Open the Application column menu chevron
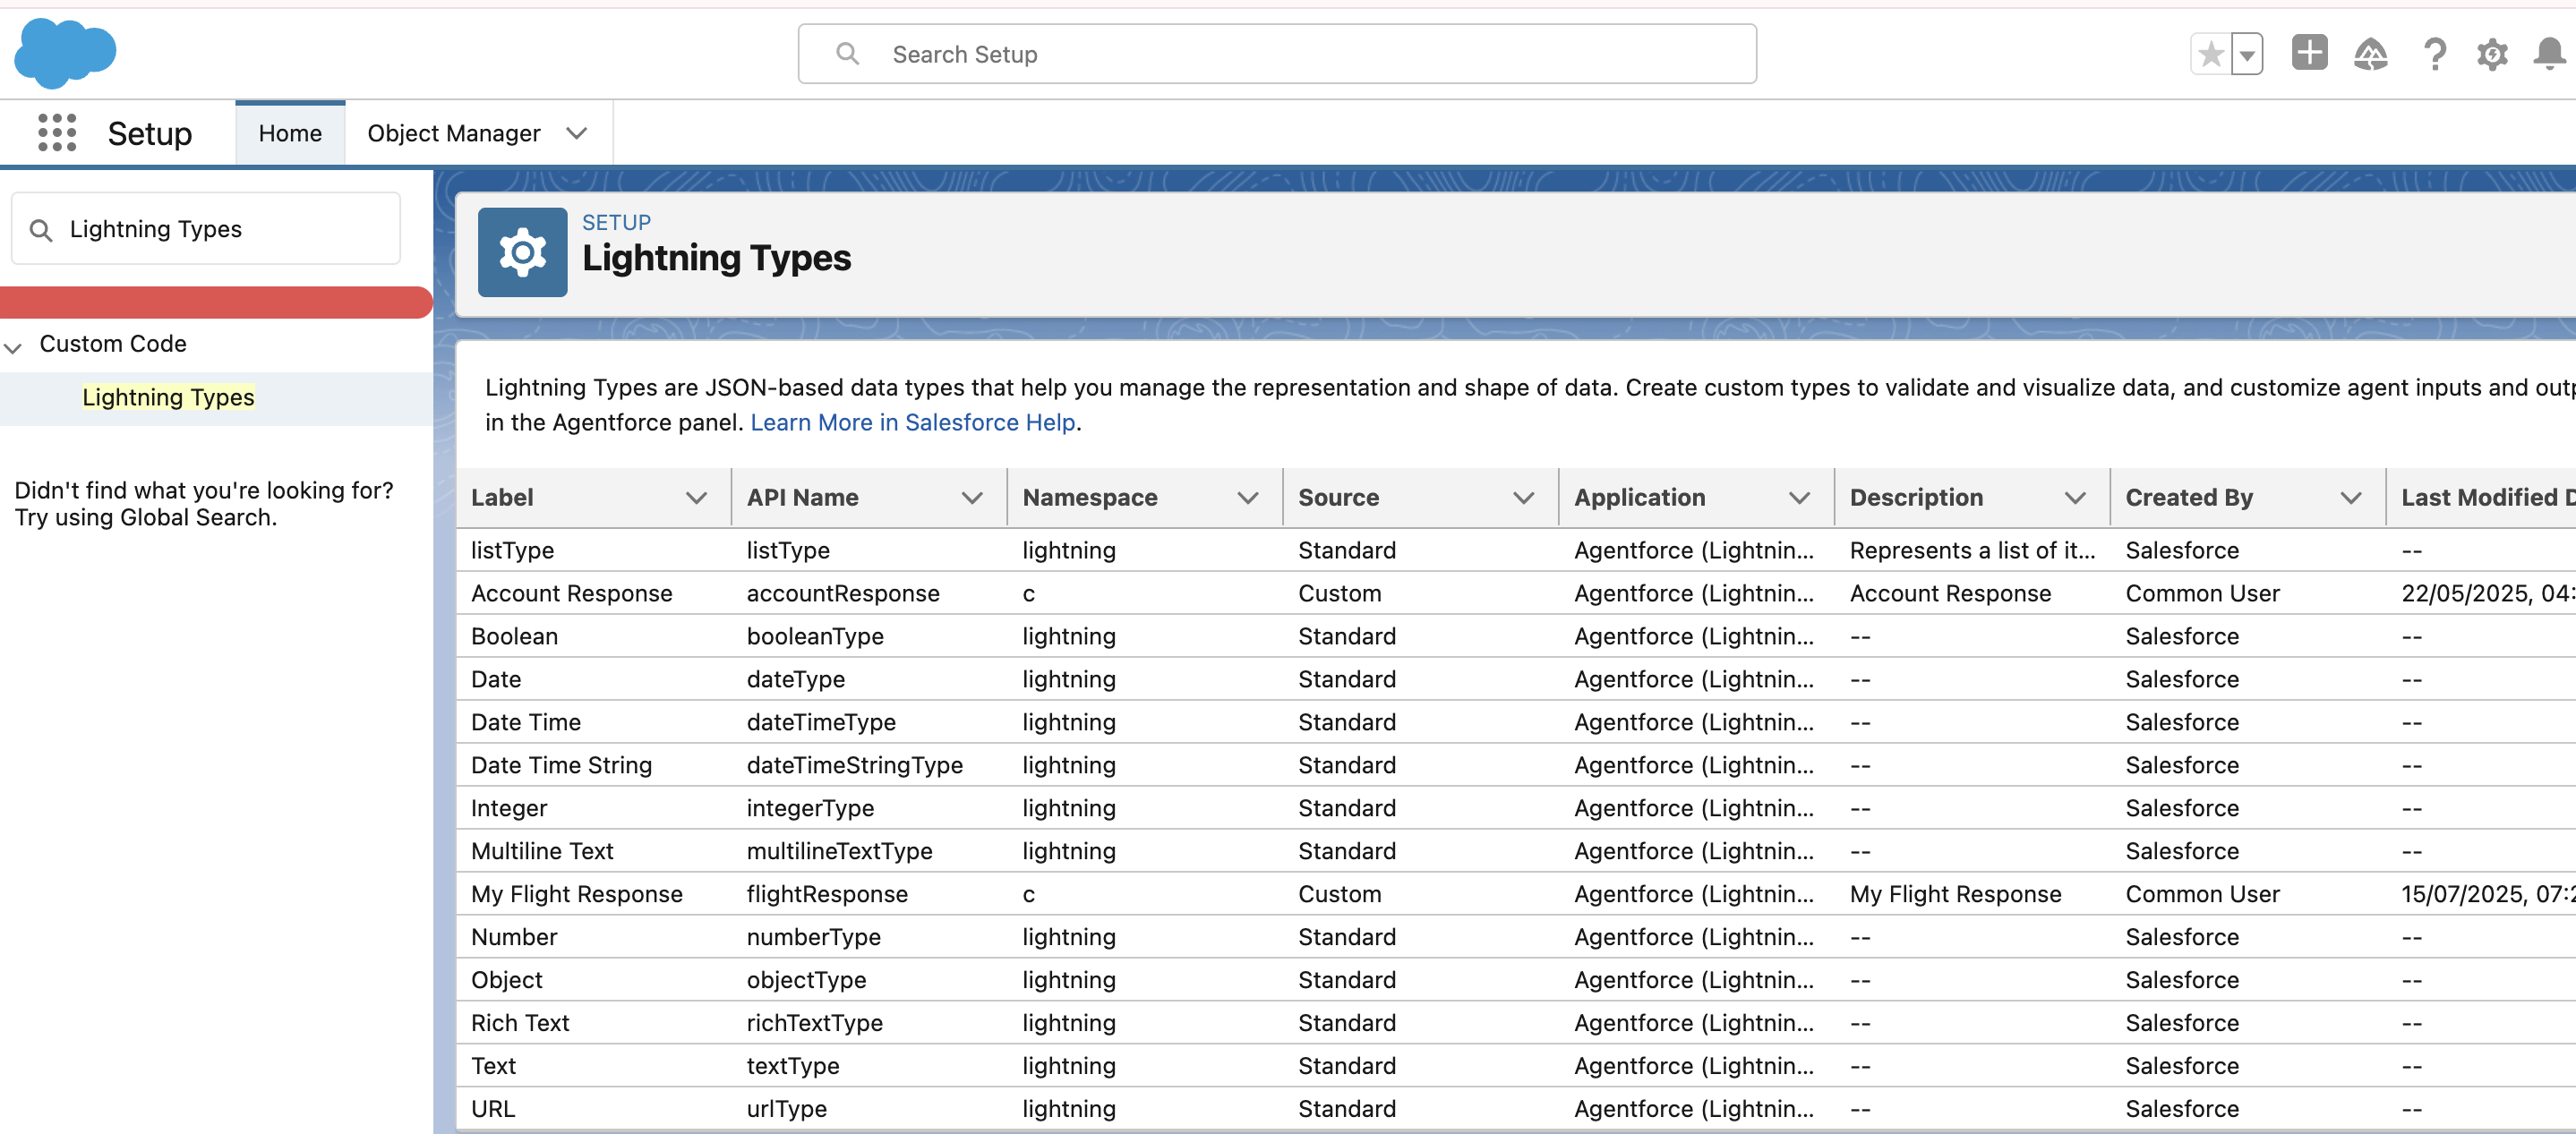2576x1134 pixels. tap(1800, 498)
